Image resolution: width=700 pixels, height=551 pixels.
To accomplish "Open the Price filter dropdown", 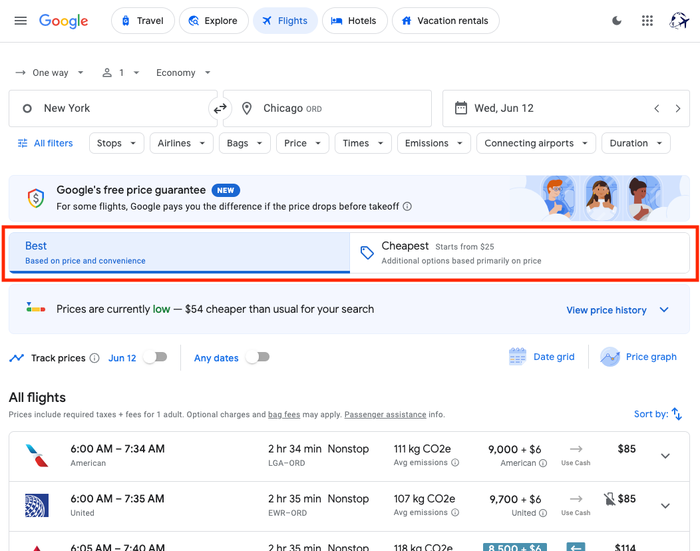I will click(302, 143).
